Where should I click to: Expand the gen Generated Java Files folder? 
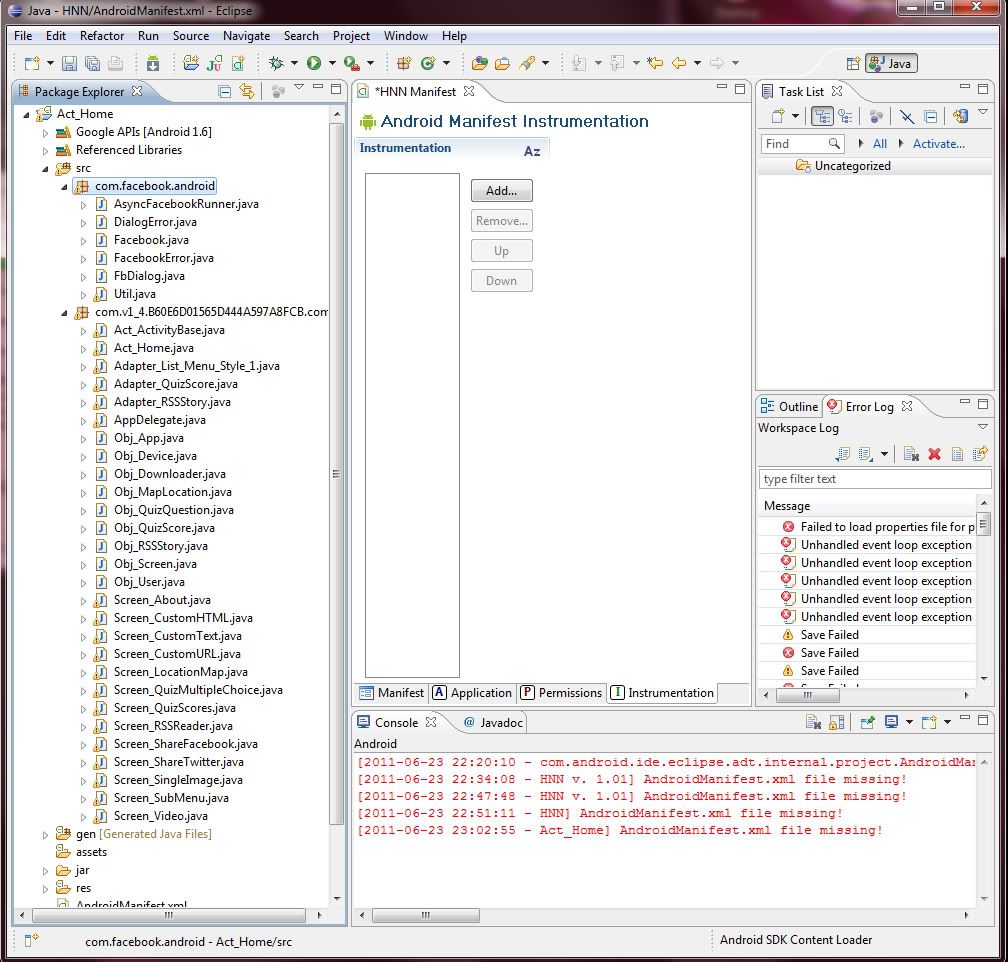point(45,834)
